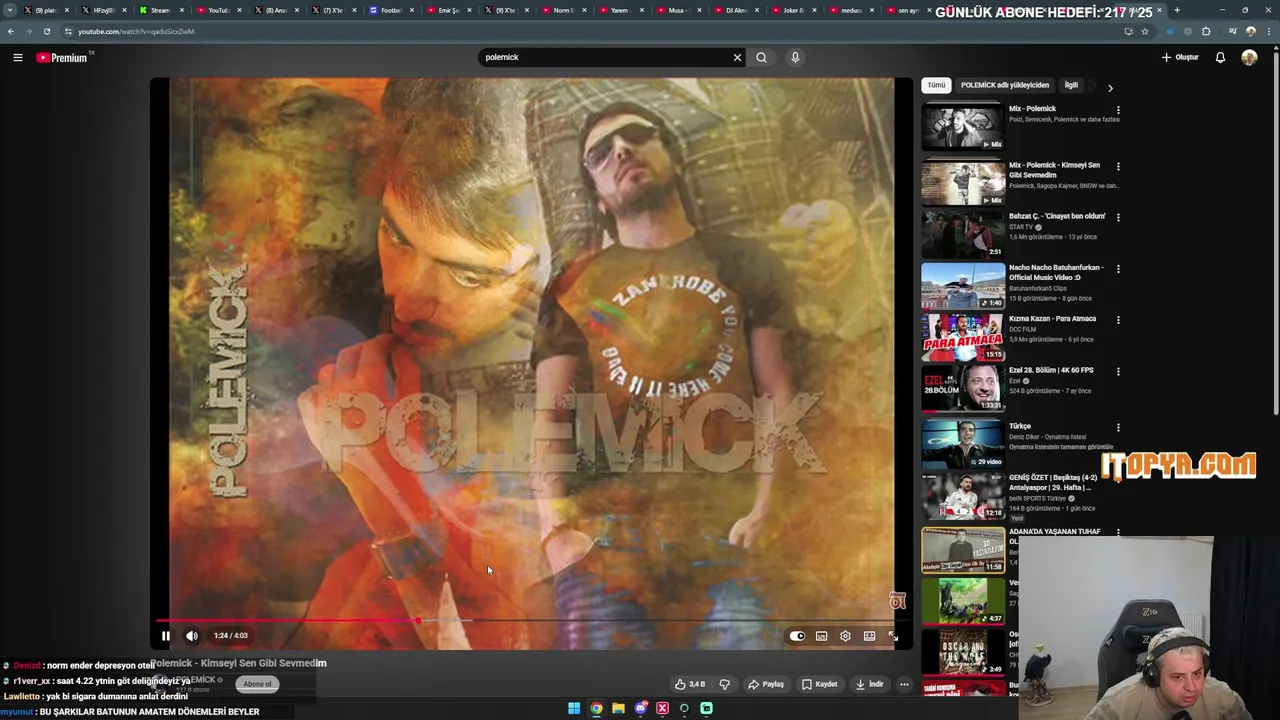1280x720 pixels.
Task: Select the İlgili filter chip
Action: (x=1071, y=85)
